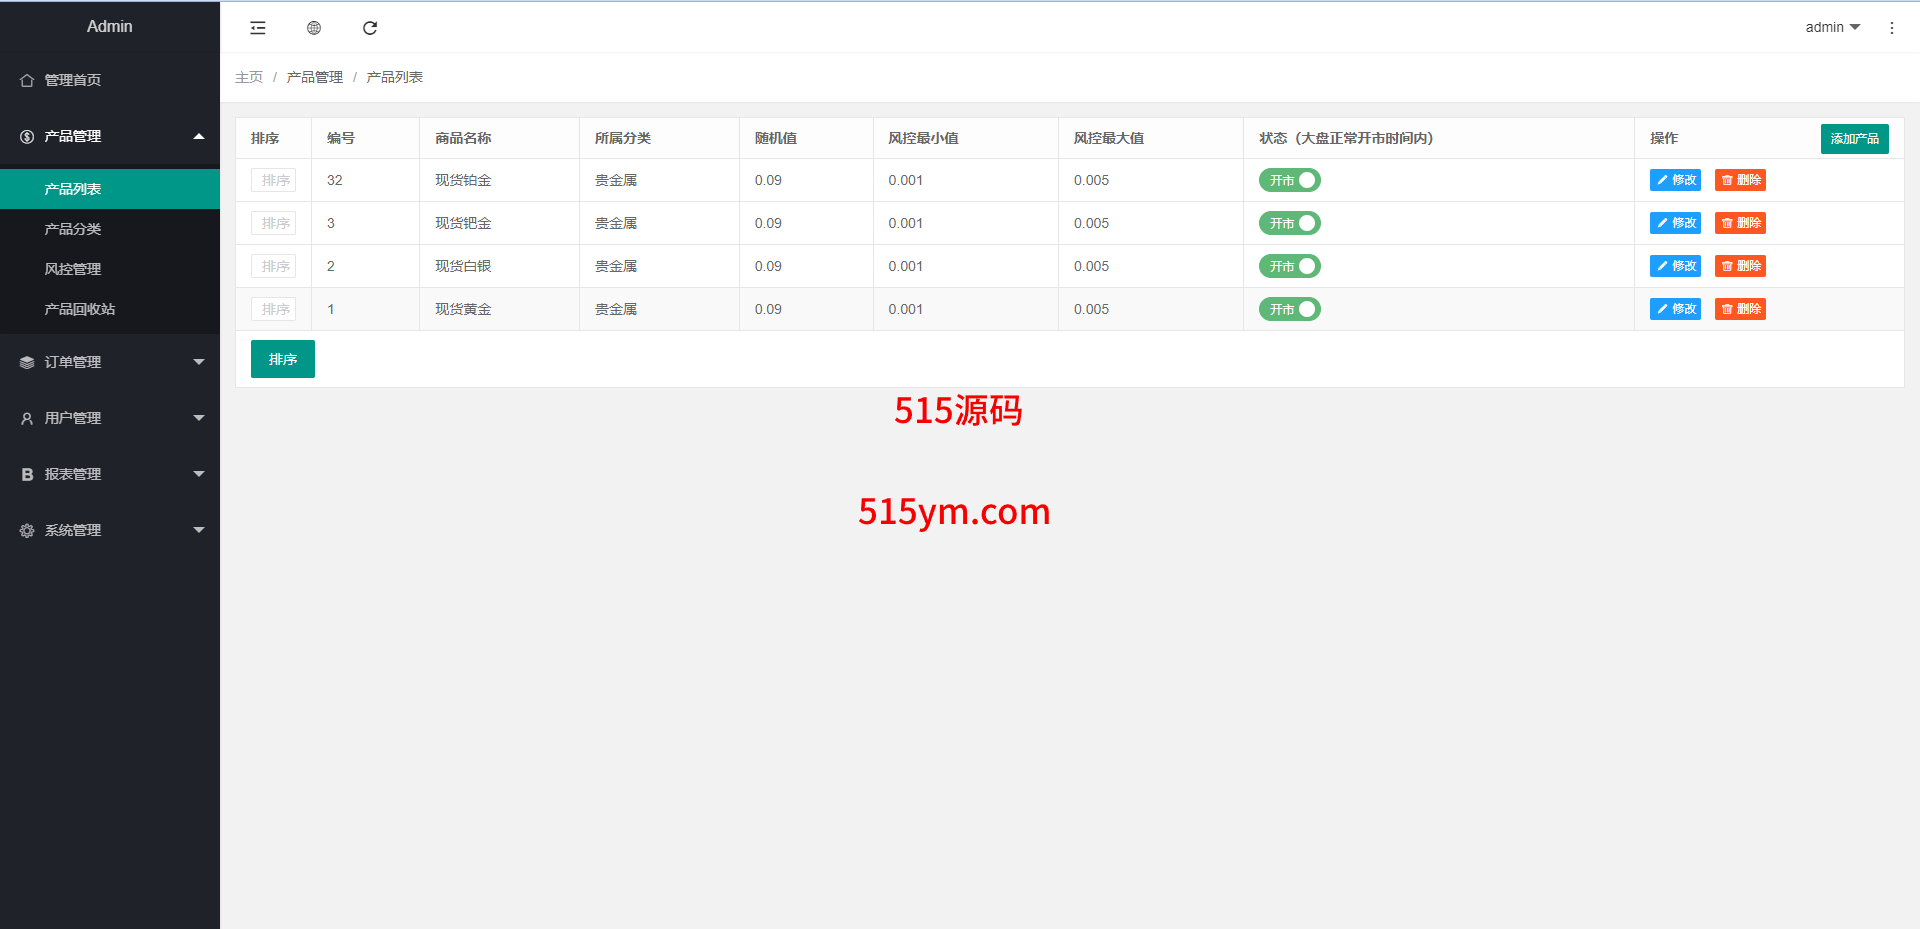Disable 开市 status for 现货黄金
Image resolution: width=1920 pixels, height=929 pixels.
coord(1289,309)
